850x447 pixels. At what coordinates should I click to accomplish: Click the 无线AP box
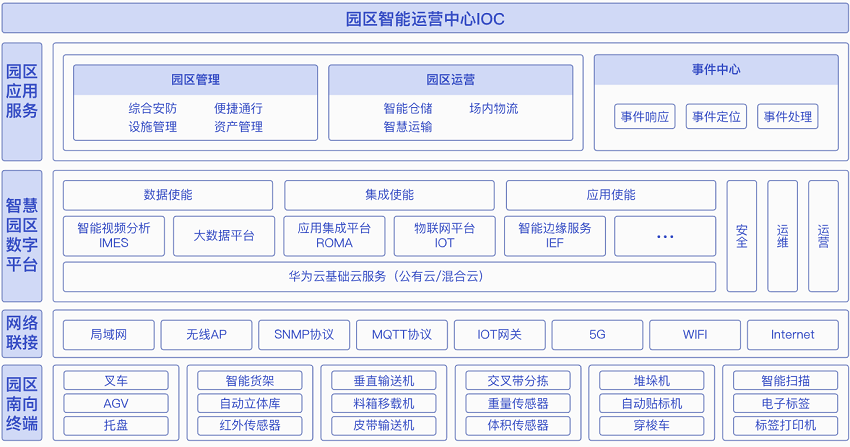[x=207, y=335]
